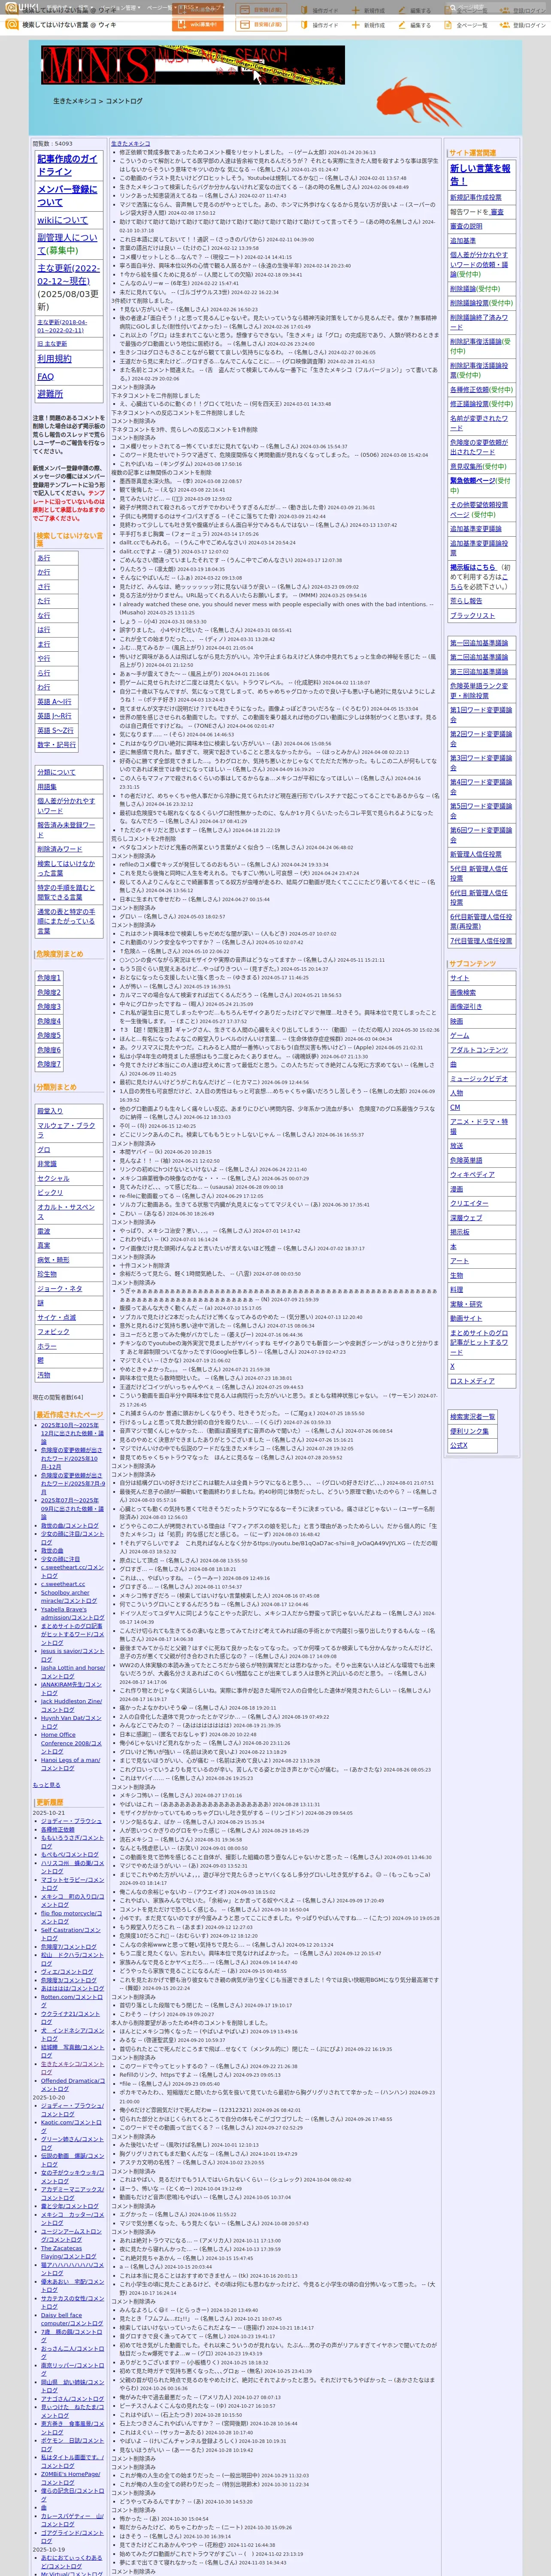Open 削除議論投票 link
Image resolution: width=551 pixels, height=2576 pixels.
469,303
